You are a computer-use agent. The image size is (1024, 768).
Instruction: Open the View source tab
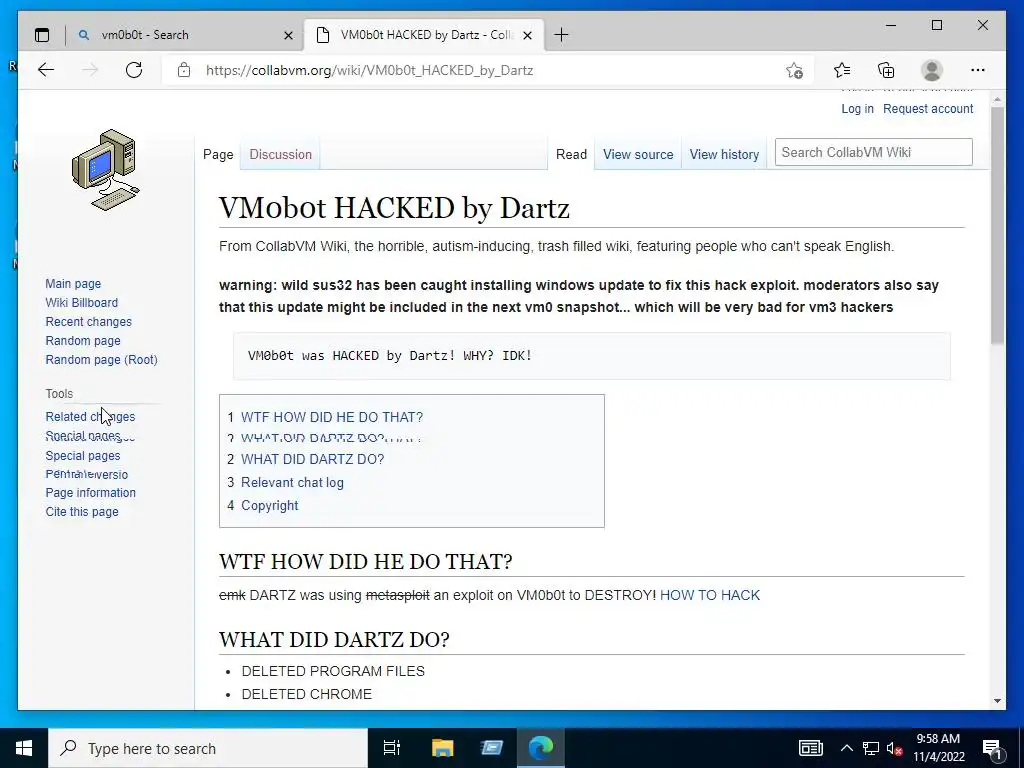(x=638, y=155)
